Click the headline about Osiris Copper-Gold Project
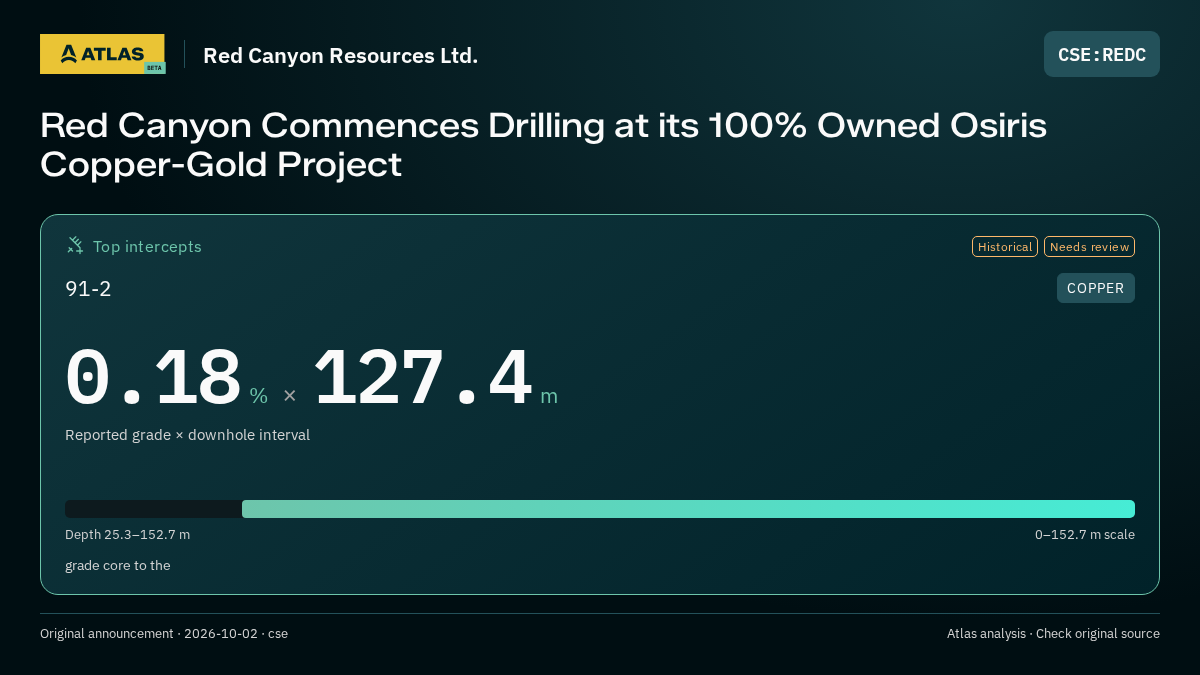1200x675 pixels. pyautogui.click(x=543, y=144)
